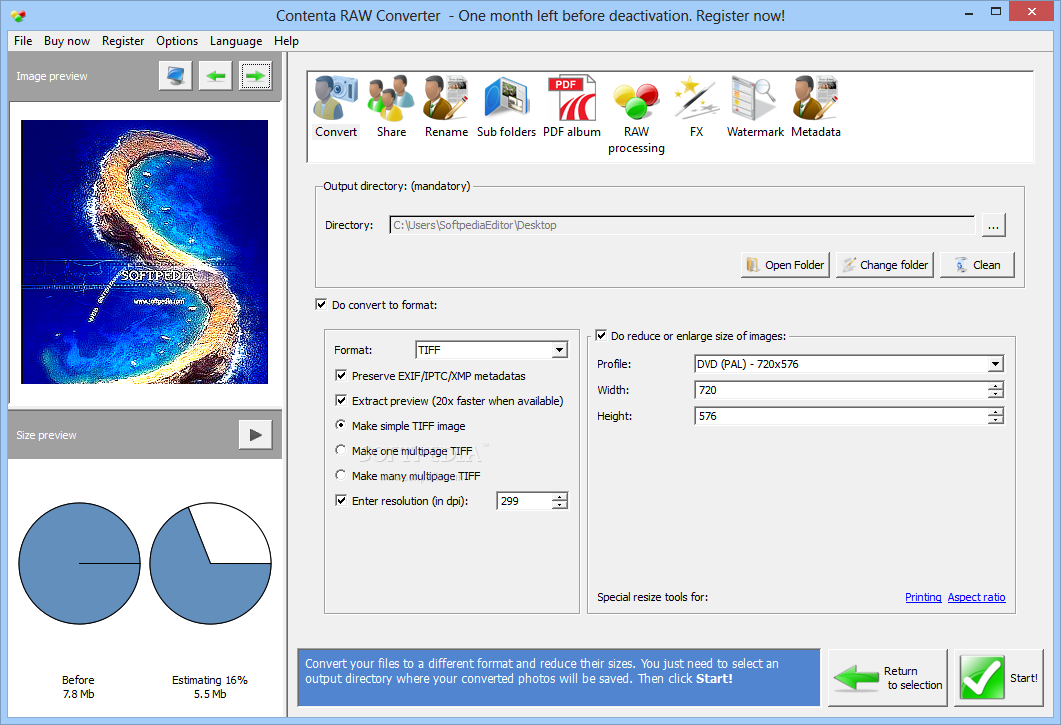Click the Start! button
This screenshot has width=1061, height=725.
click(x=999, y=678)
